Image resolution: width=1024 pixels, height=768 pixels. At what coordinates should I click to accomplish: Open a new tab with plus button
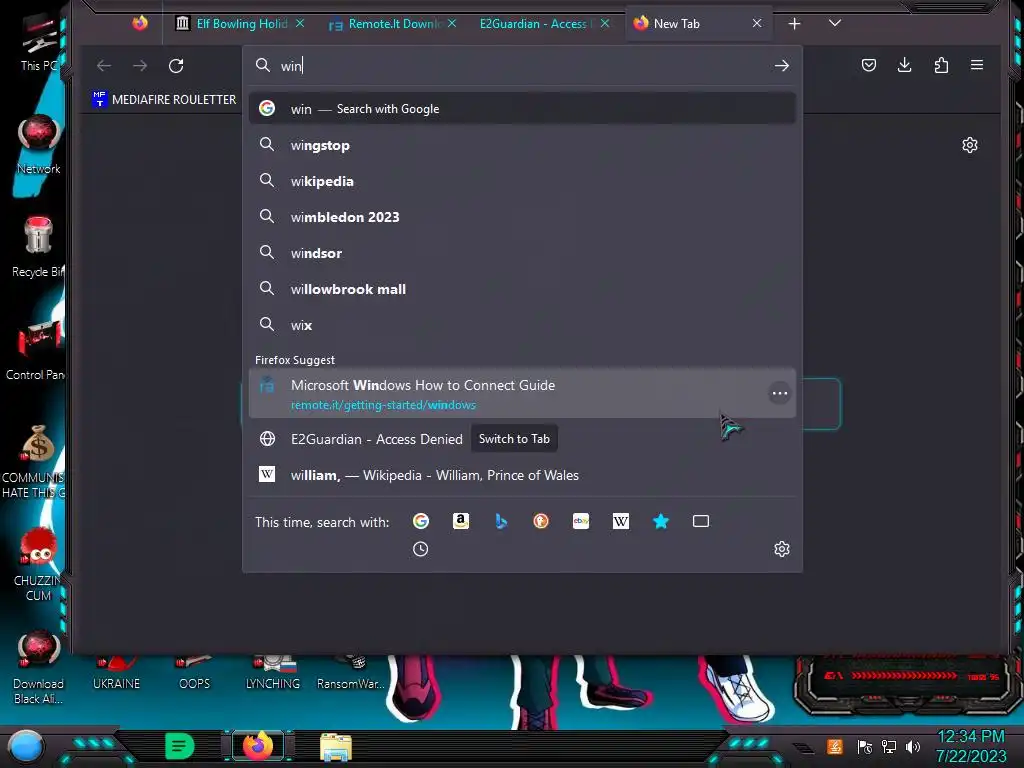(x=794, y=24)
